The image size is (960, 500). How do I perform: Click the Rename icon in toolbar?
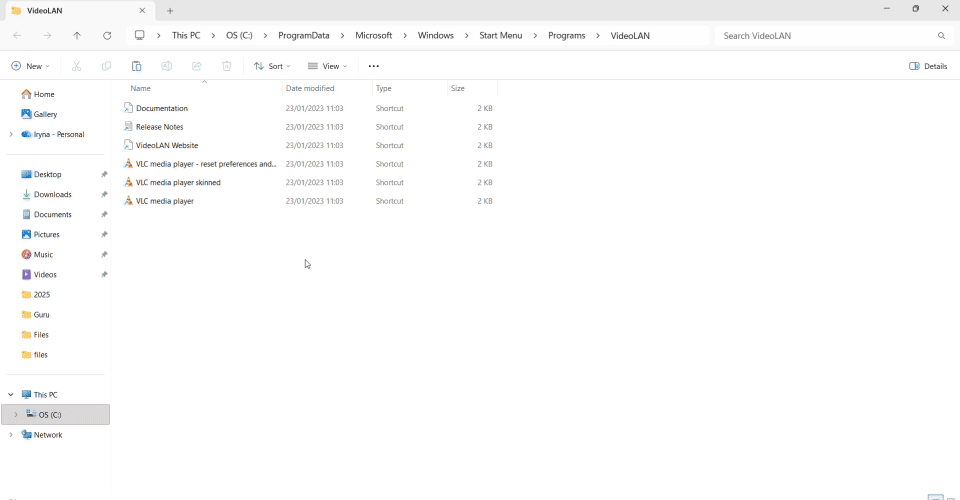[x=167, y=66]
